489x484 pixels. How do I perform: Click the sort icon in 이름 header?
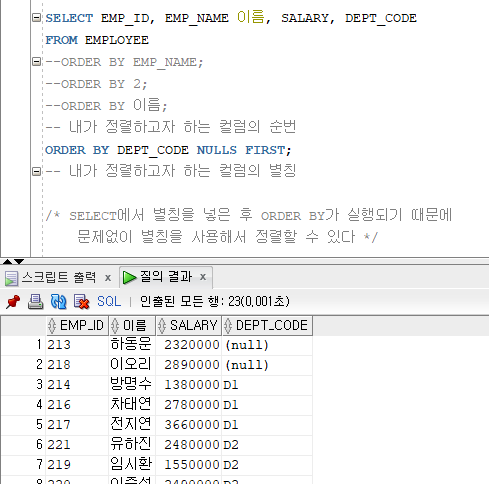tap(115, 326)
